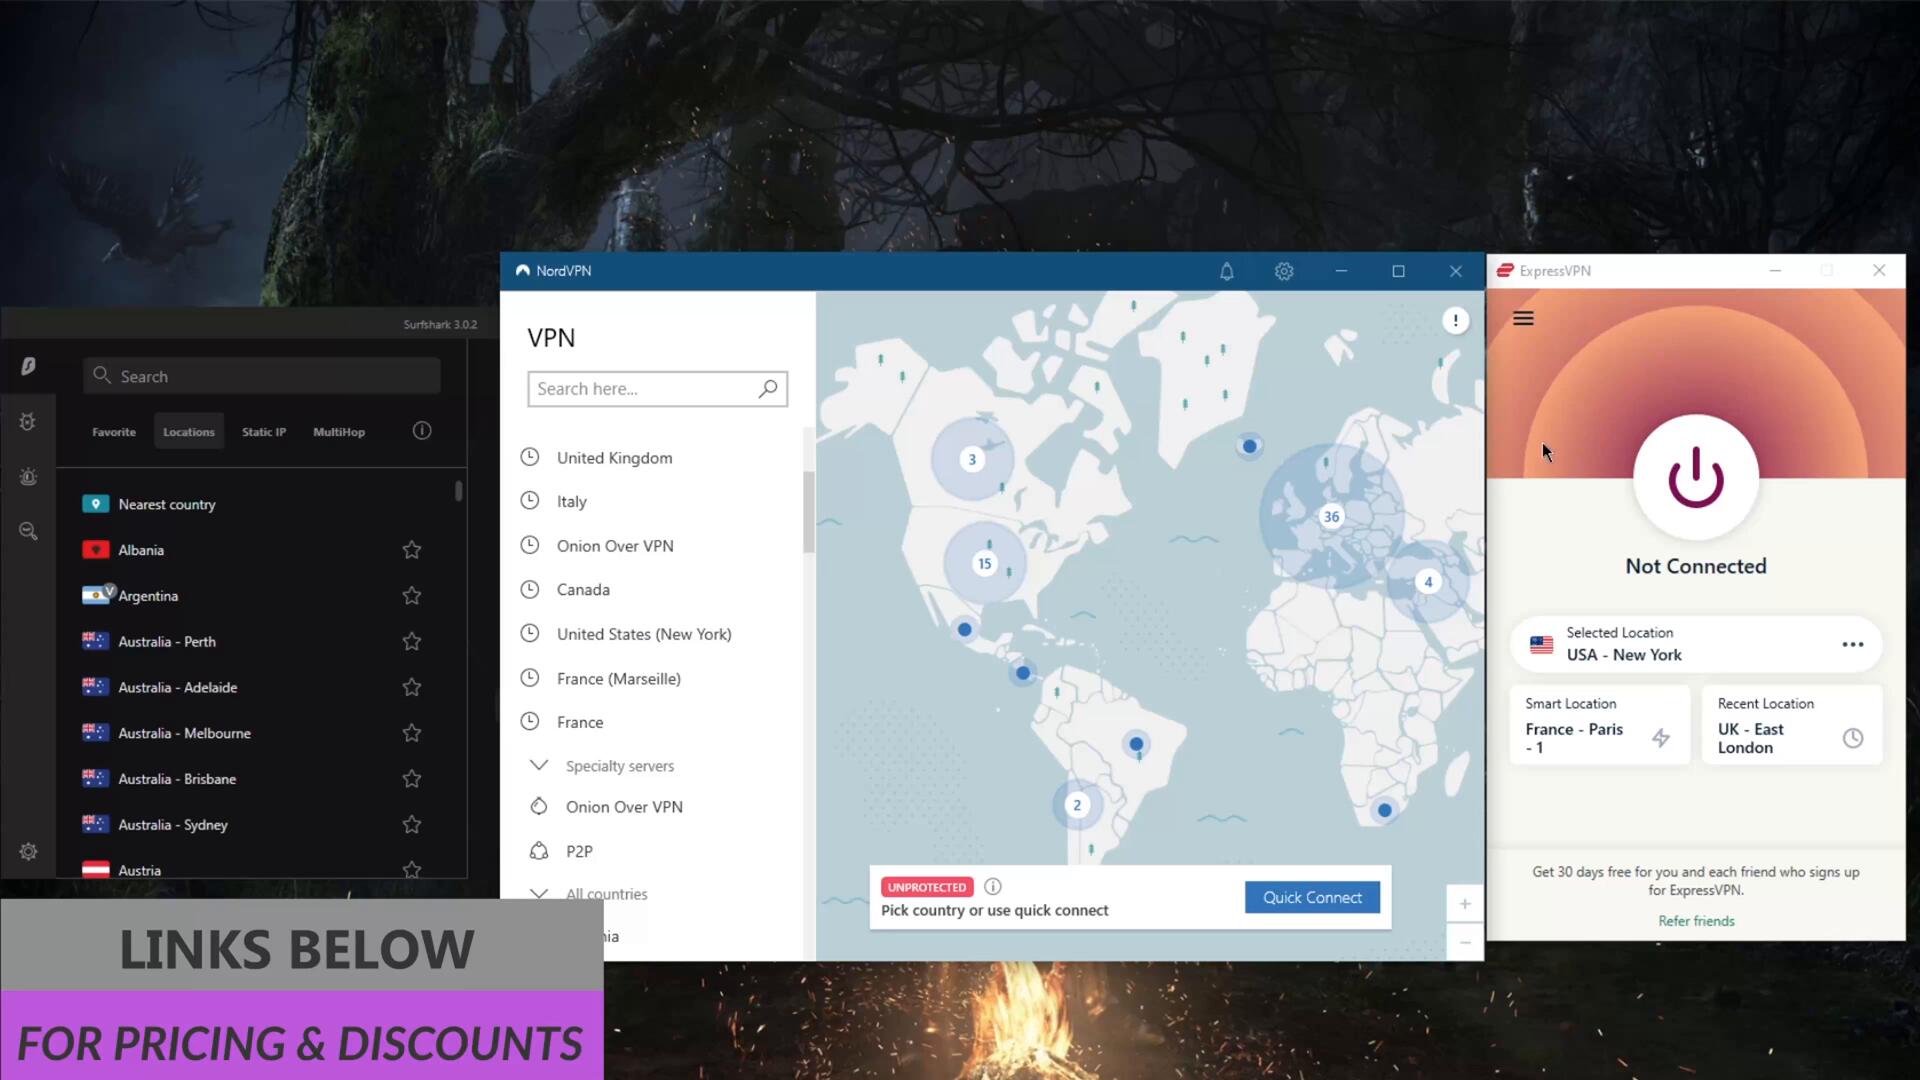Collapse the Specialty servers section
Screen dimensions: 1920x1080
tap(539, 766)
